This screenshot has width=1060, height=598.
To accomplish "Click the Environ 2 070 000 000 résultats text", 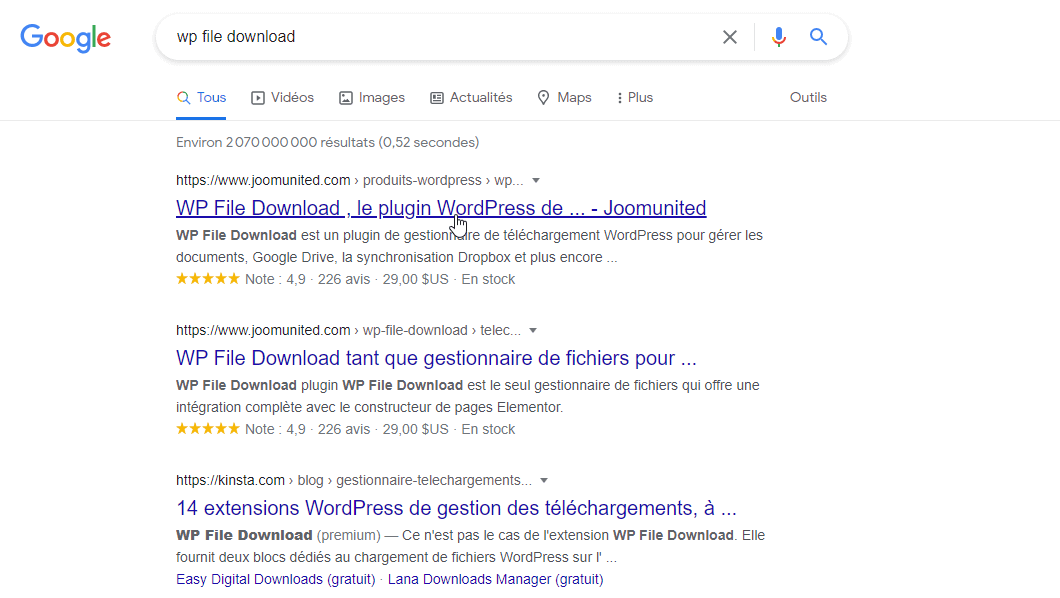I will tap(328, 143).
